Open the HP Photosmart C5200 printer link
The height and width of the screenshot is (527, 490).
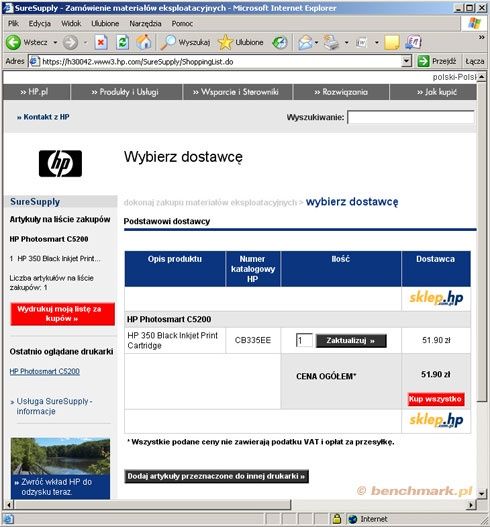click(x=45, y=371)
